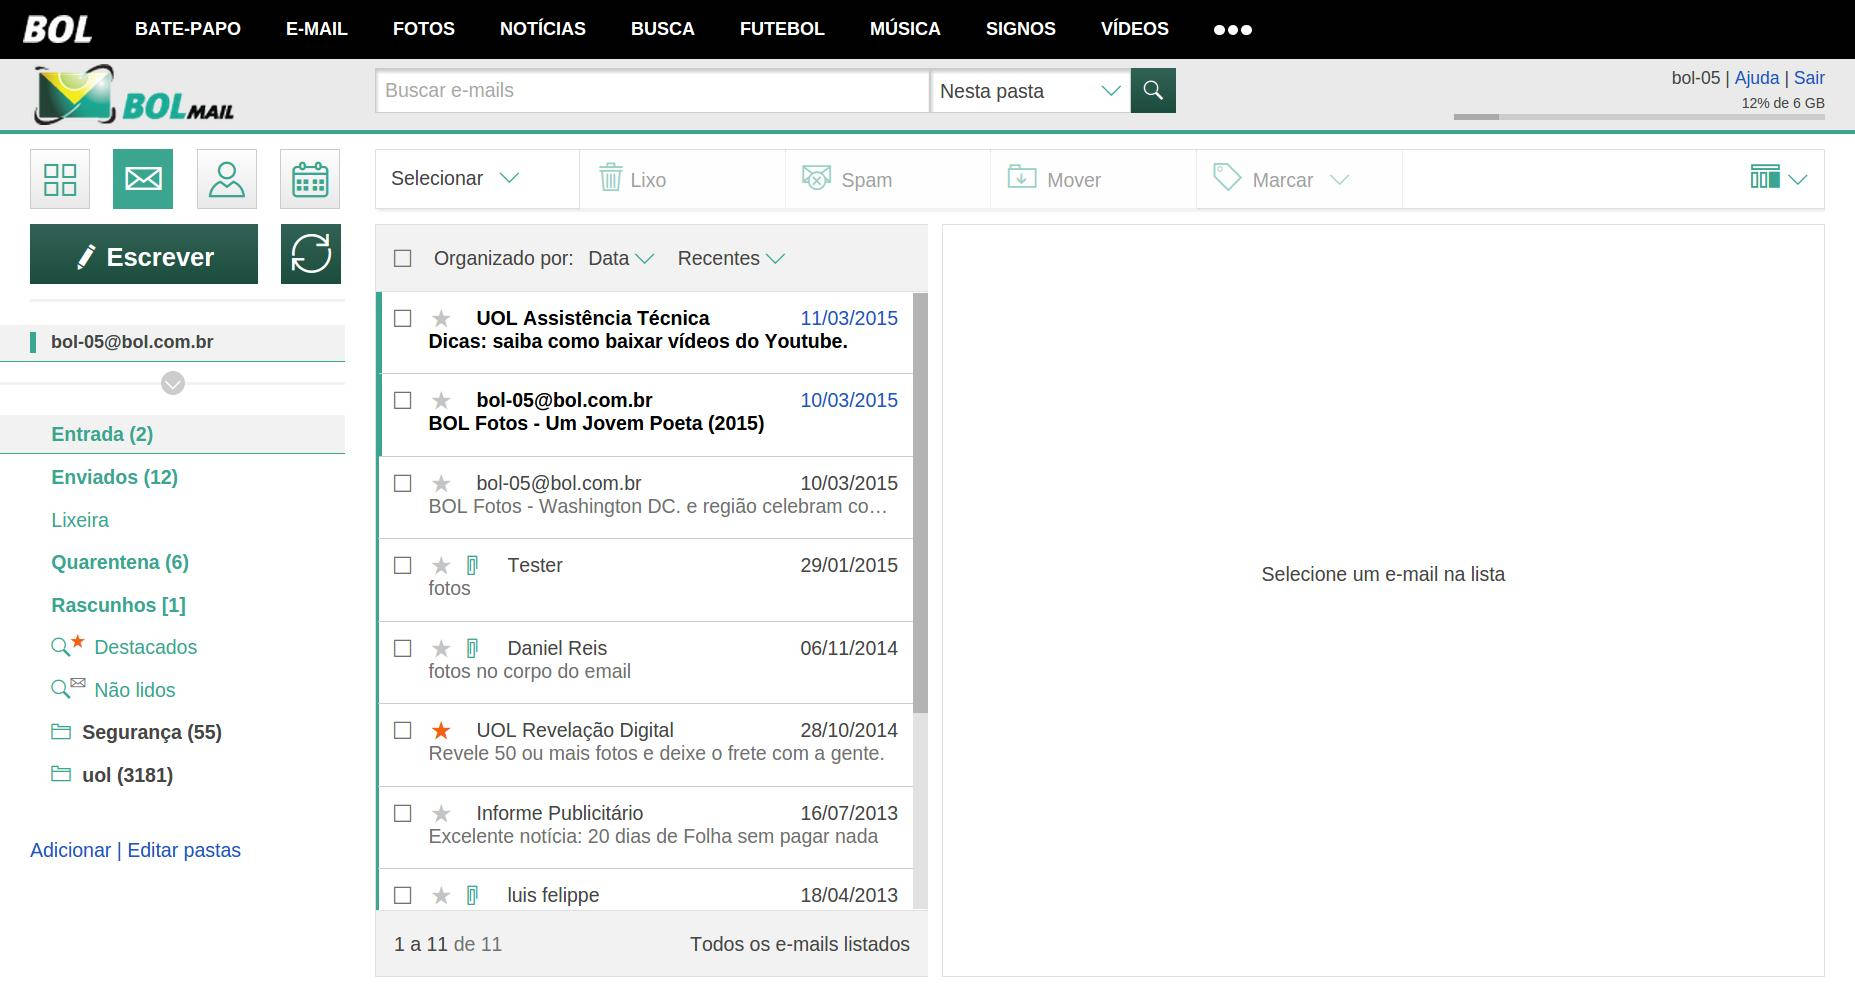Unstar the UOL Revelação Digital email
The width and height of the screenshot is (1855, 992).
pos(441,731)
